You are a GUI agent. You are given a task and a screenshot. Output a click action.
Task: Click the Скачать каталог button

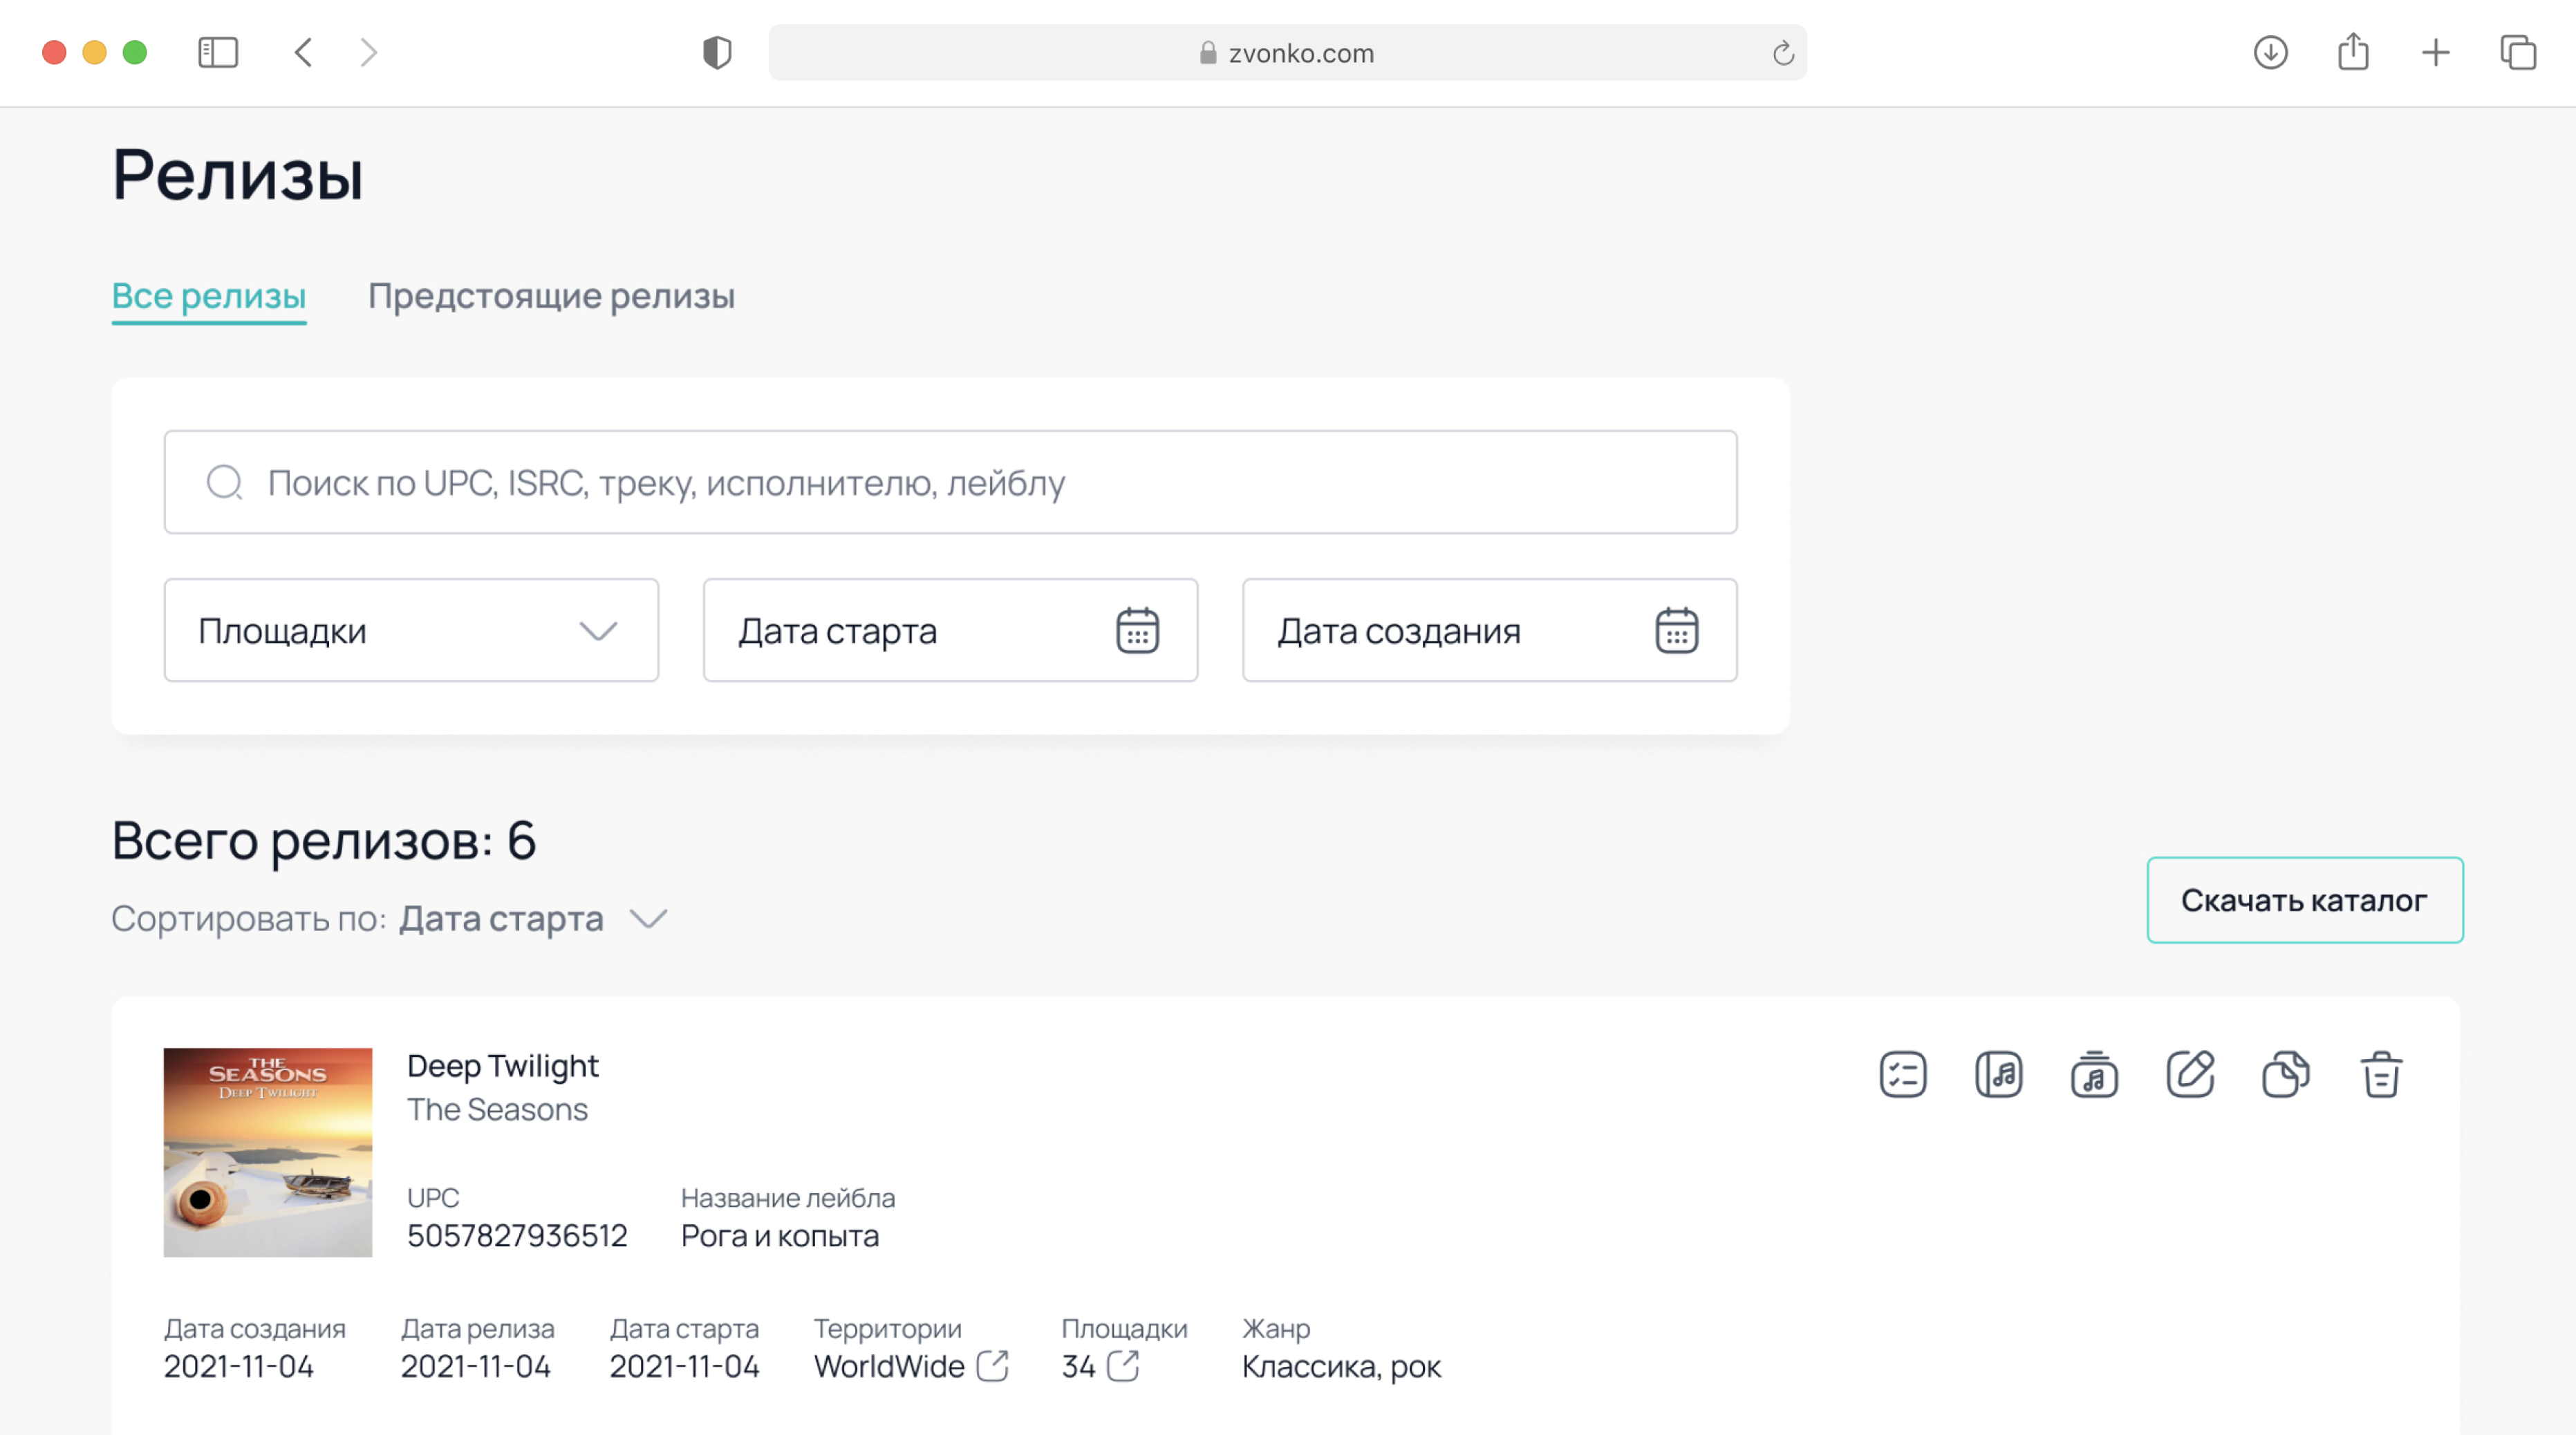[2304, 900]
